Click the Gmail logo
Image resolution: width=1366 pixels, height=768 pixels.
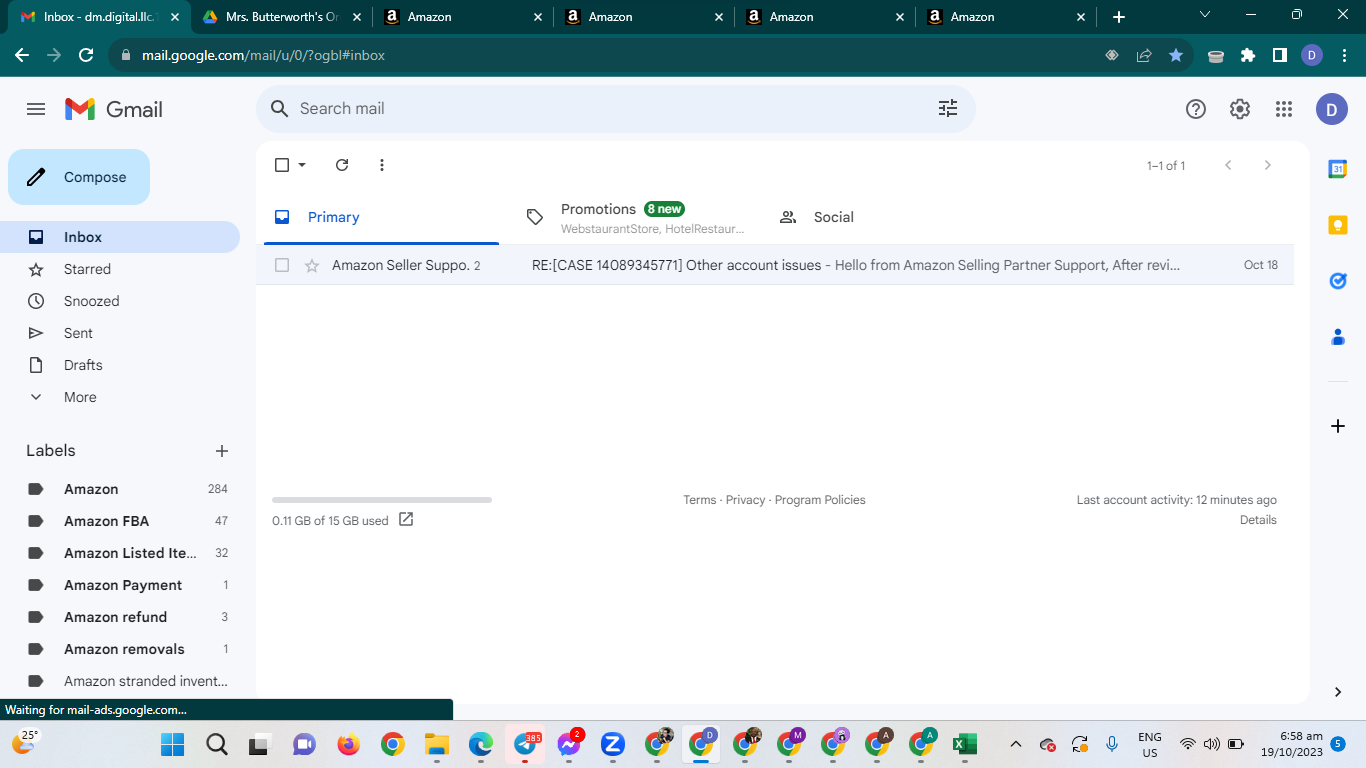pyautogui.click(x=113, y=109)
